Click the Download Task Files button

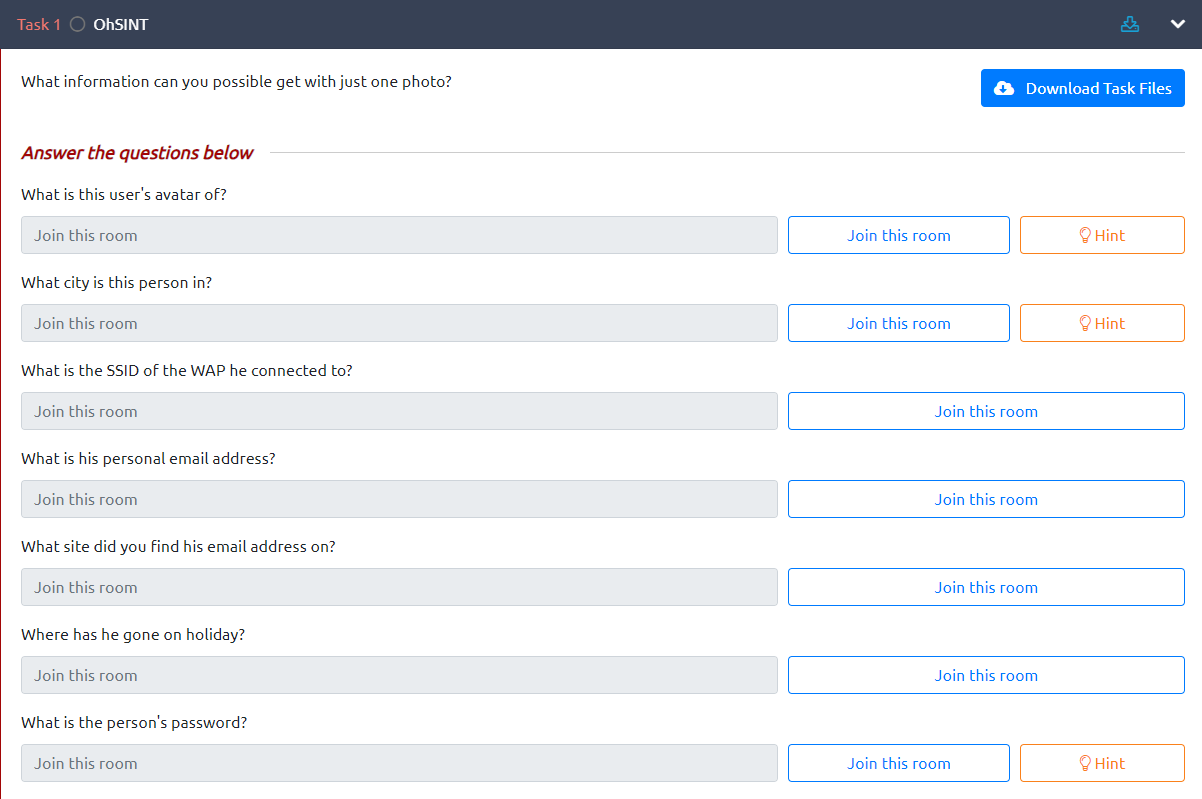coord(1082,88)
